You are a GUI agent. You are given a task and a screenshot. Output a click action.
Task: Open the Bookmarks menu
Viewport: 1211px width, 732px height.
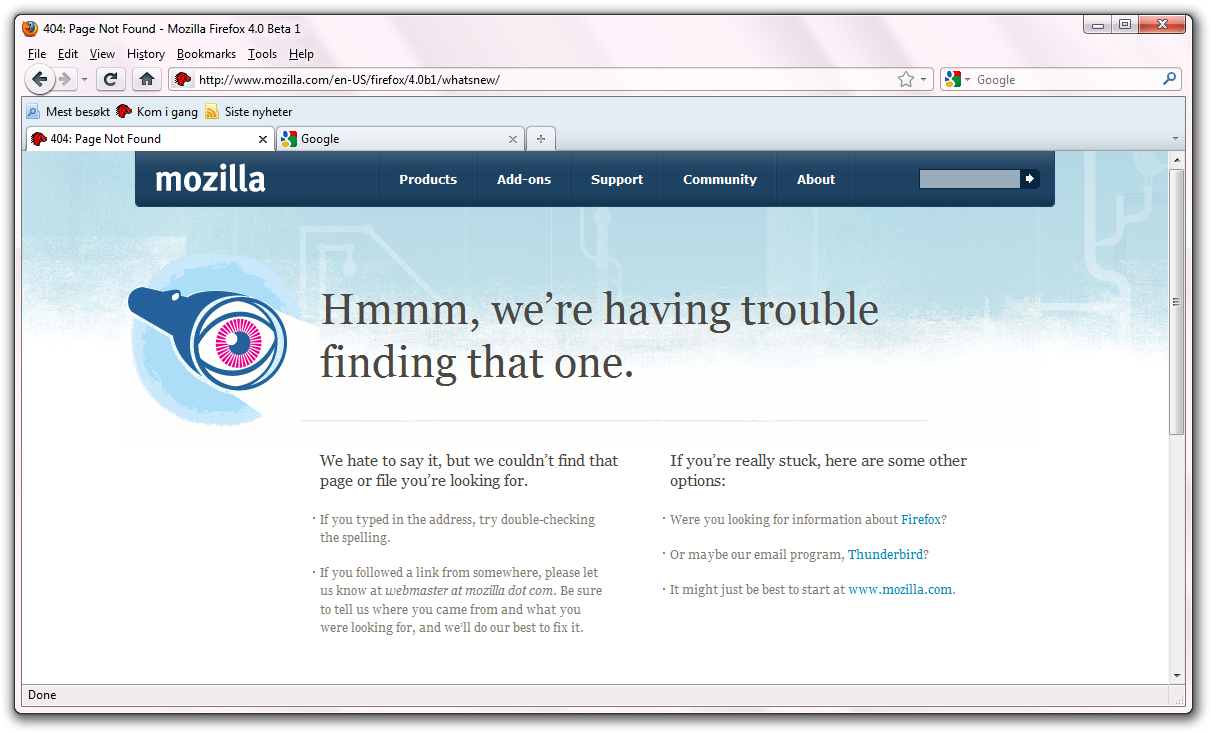pyautogui.click(x=207, y=54)
